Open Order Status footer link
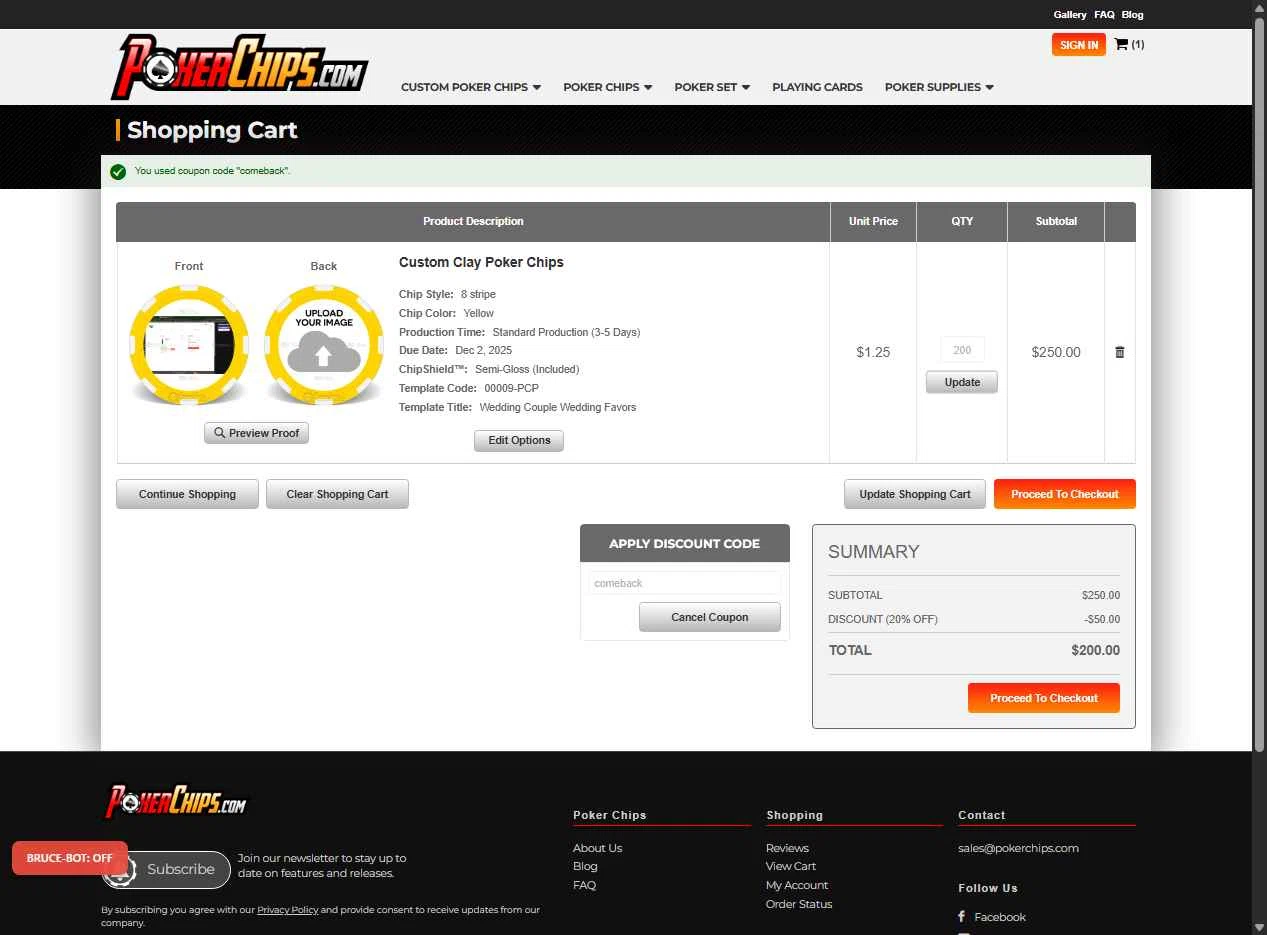Image resolution: width=1267 pixels, height=935 pixels. point(799,904)
